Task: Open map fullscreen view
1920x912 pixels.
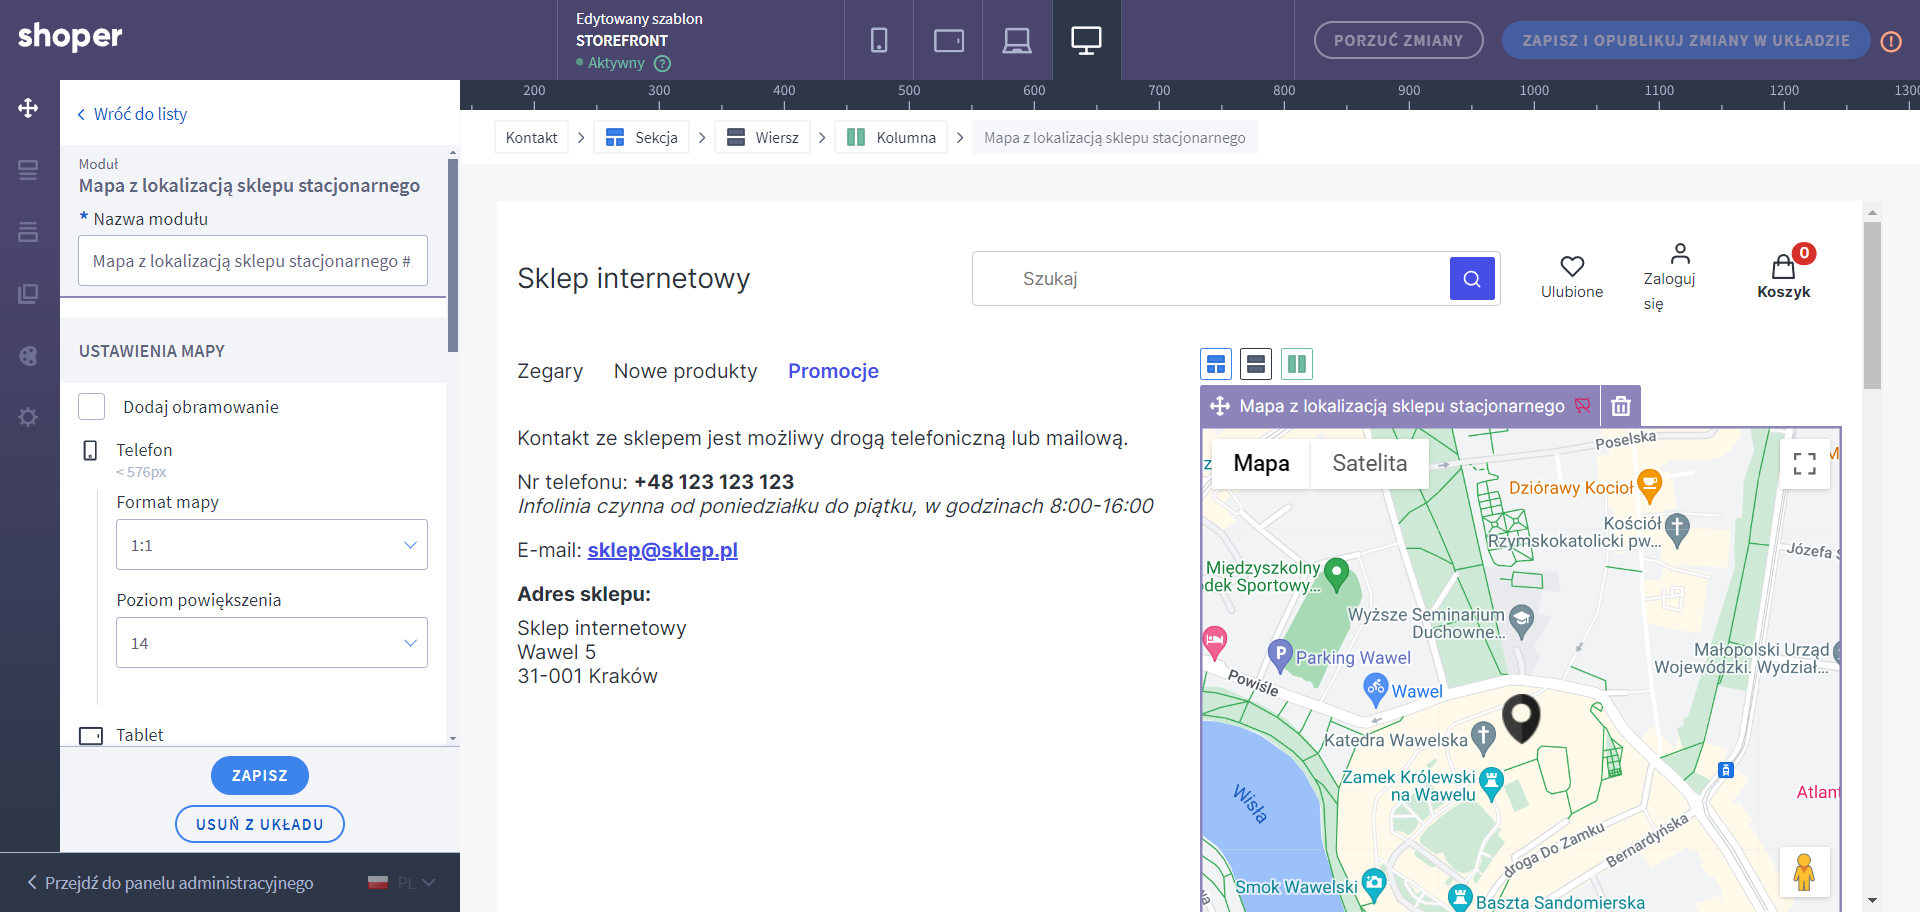Action: coord(1804,464)
